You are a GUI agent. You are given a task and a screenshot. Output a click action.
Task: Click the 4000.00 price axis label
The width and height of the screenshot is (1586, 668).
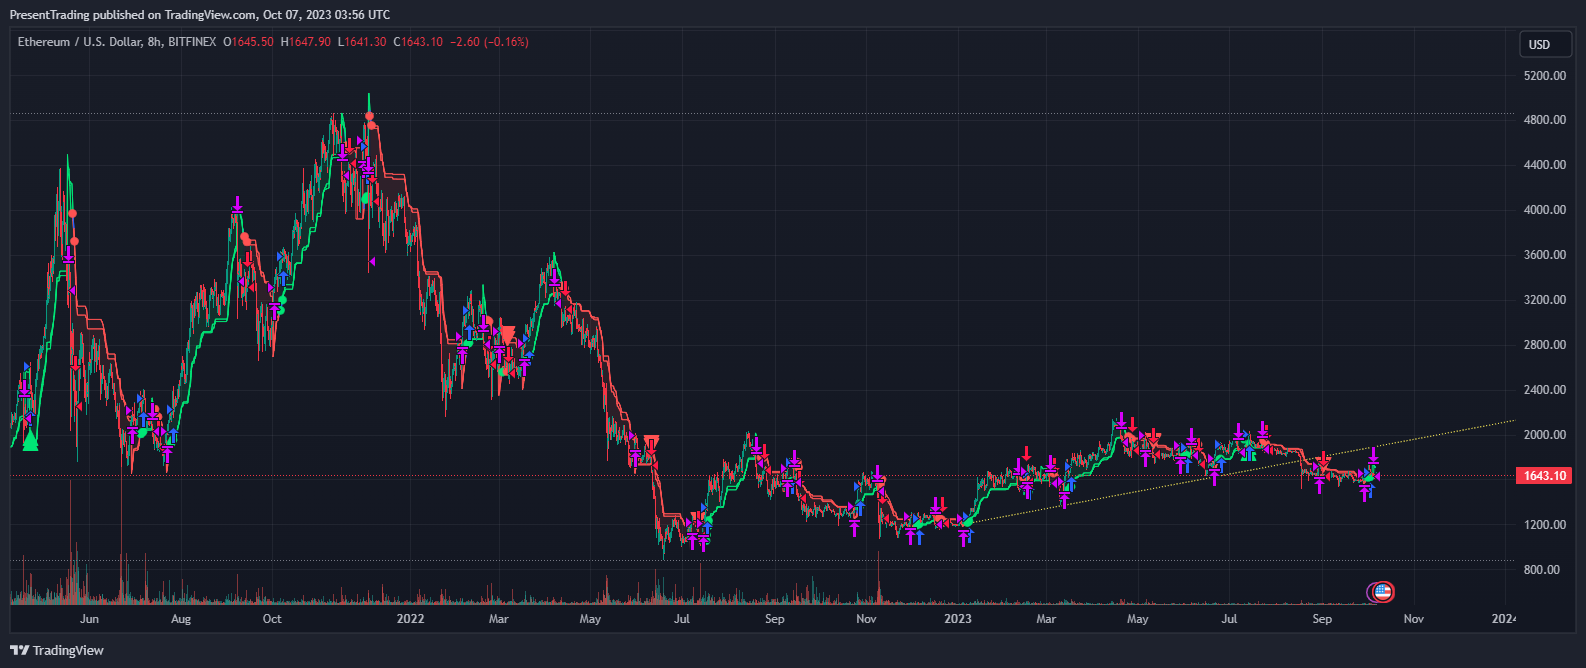coord(1544,210)
